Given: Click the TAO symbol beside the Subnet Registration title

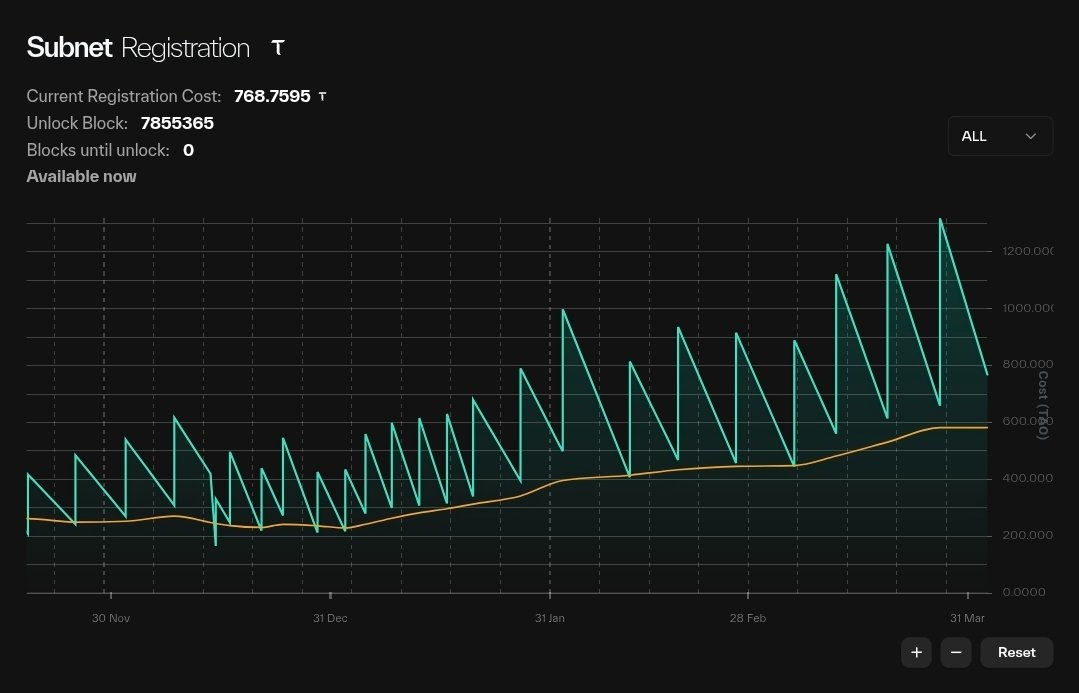Looking at the screenshot, I should pos(278,48).
